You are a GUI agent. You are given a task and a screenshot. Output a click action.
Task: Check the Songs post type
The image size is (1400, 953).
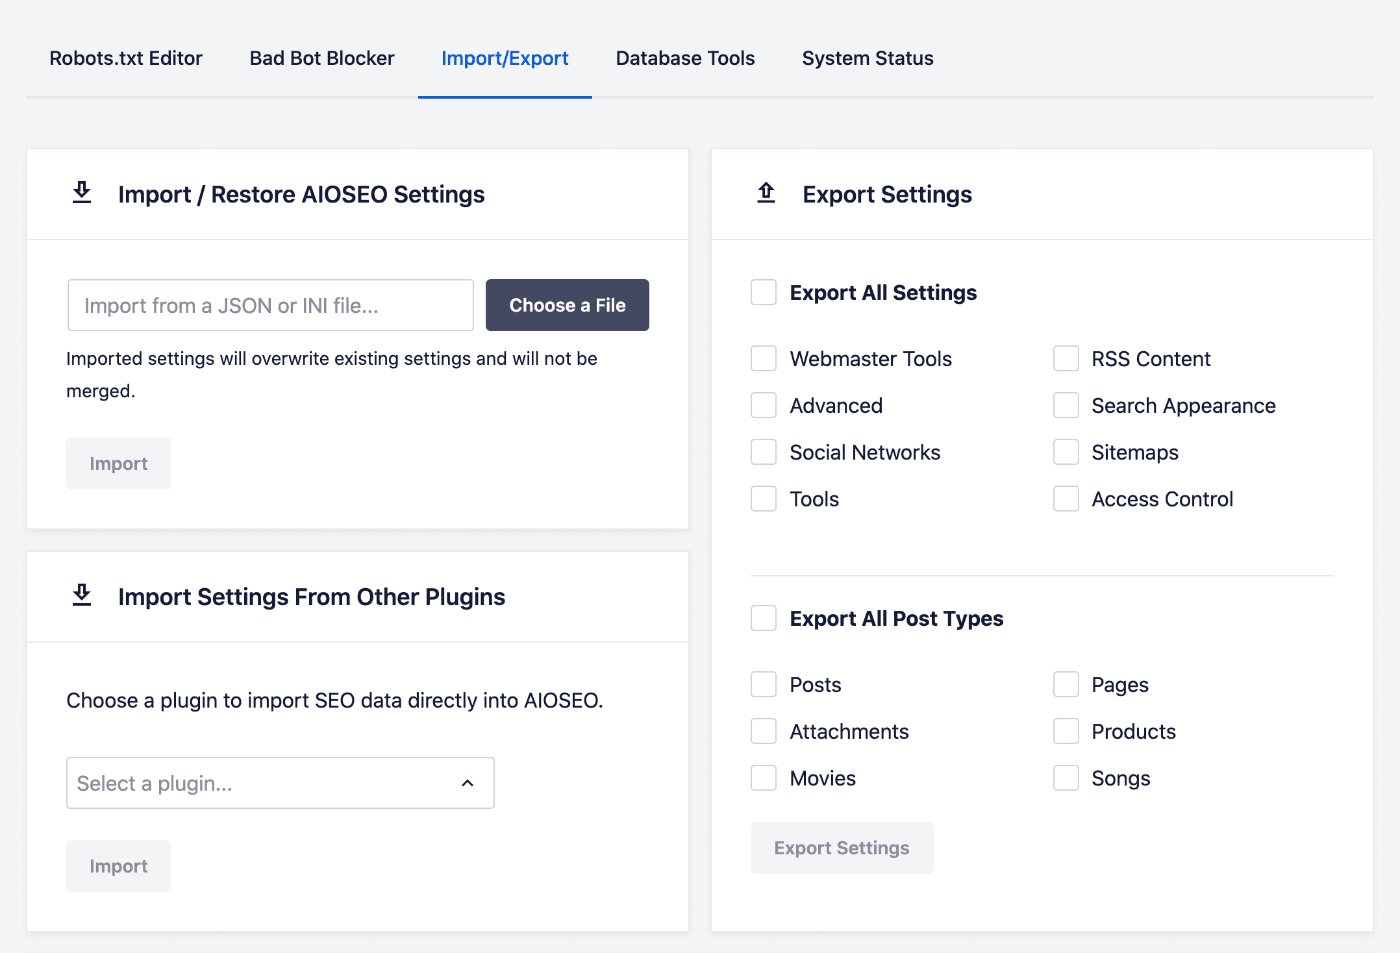tap(1066, 778)
